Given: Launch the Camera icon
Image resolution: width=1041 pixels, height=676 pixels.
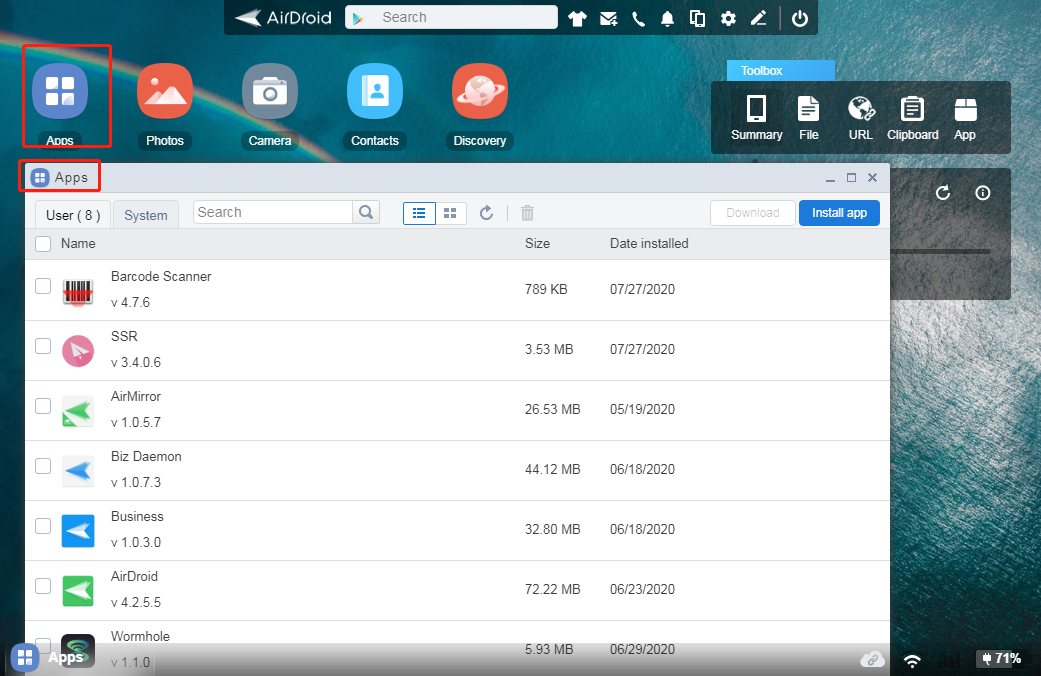Looking at the screenshot, I should tap(270, 92).
